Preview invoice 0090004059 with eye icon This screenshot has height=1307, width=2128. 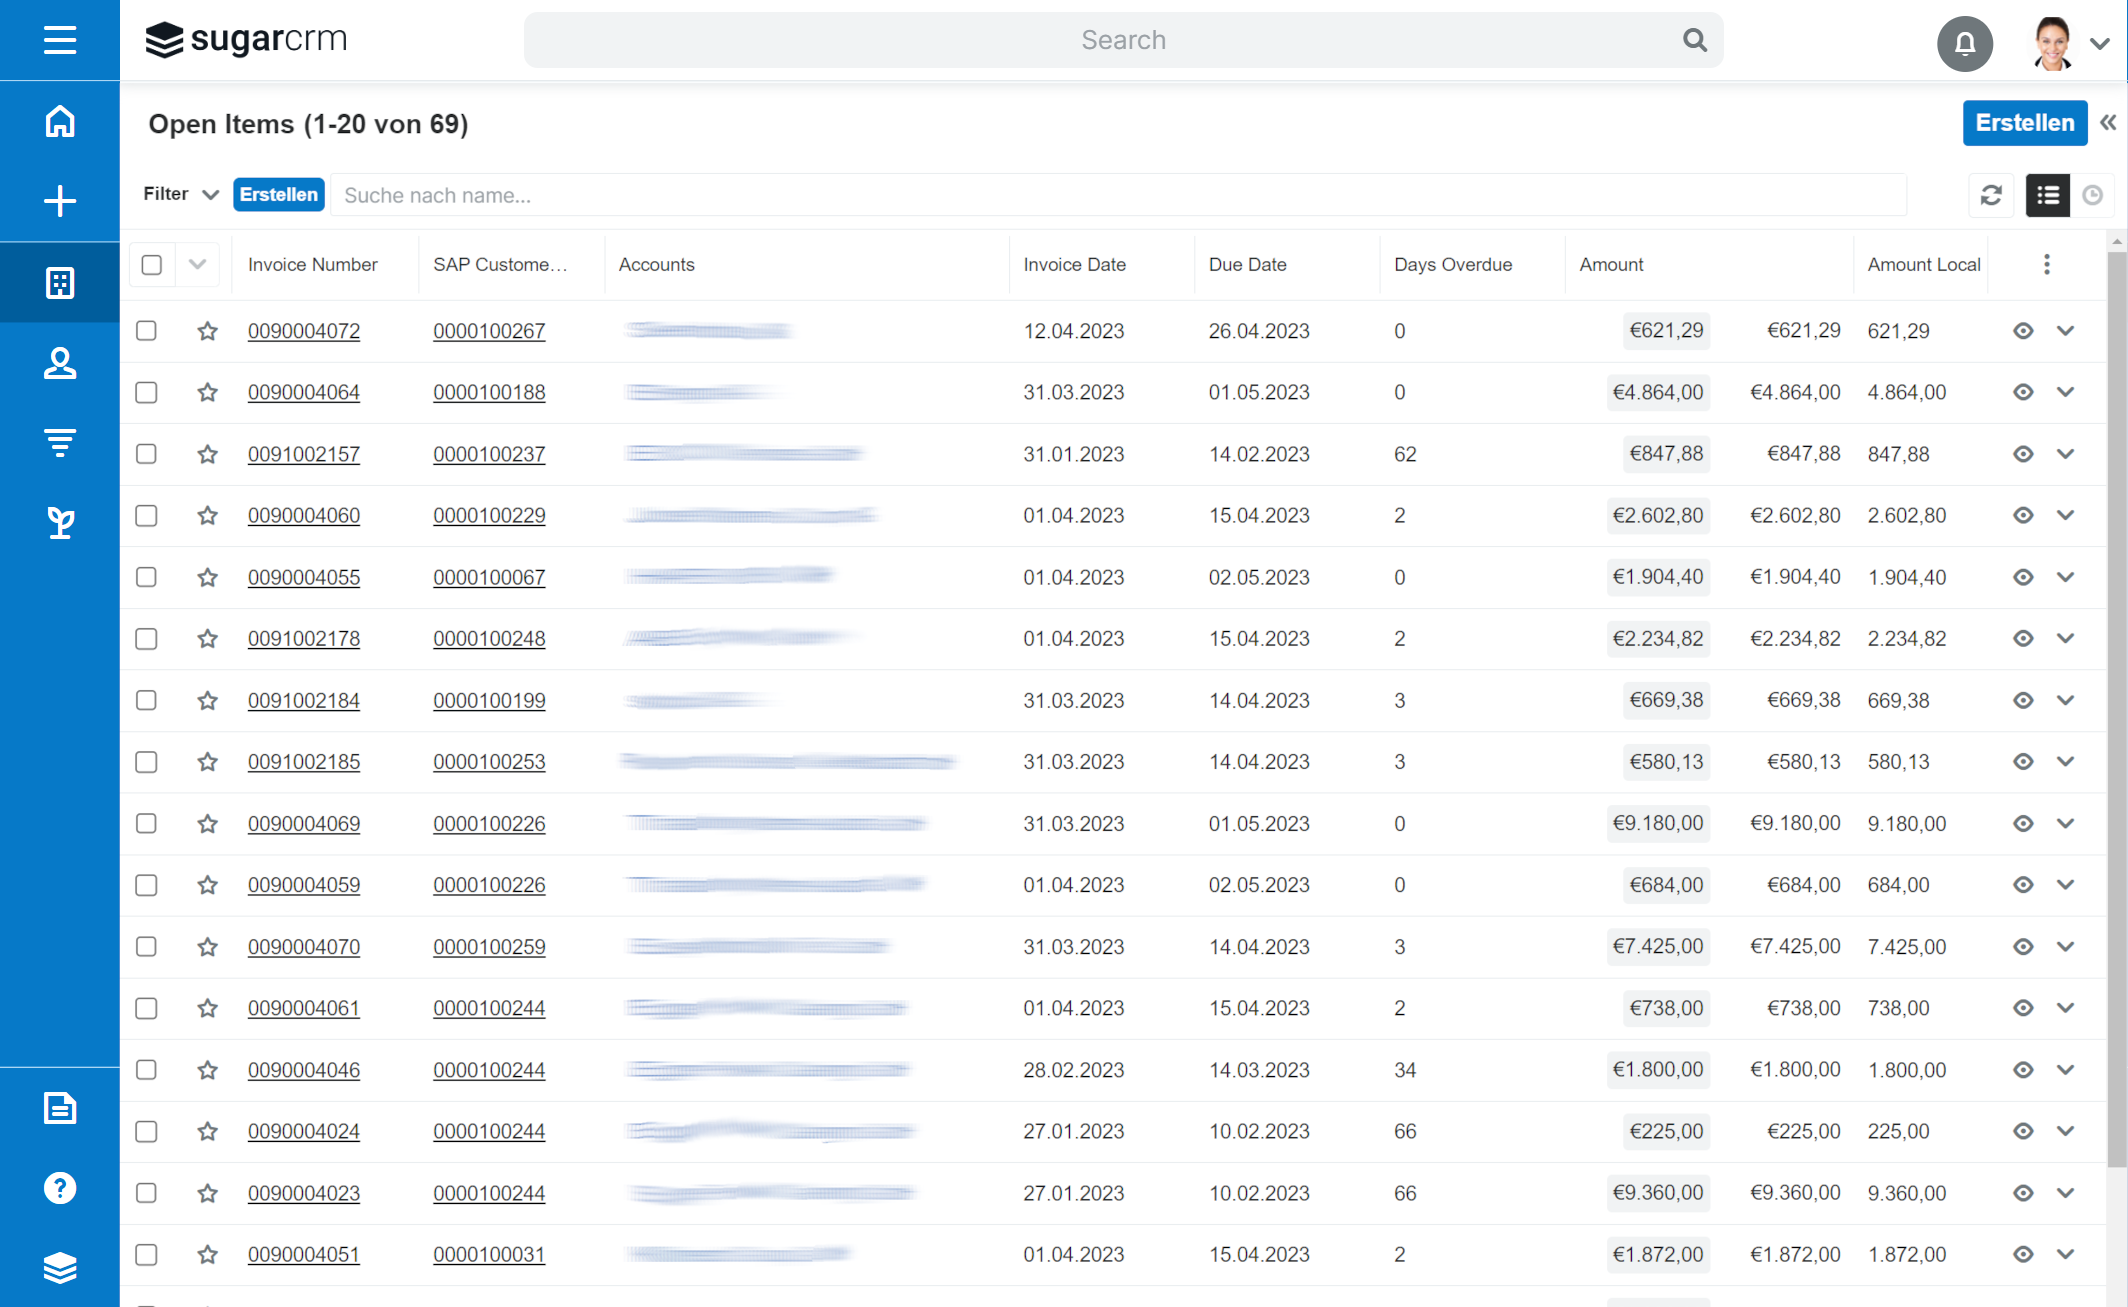[x=2023, y=885]
